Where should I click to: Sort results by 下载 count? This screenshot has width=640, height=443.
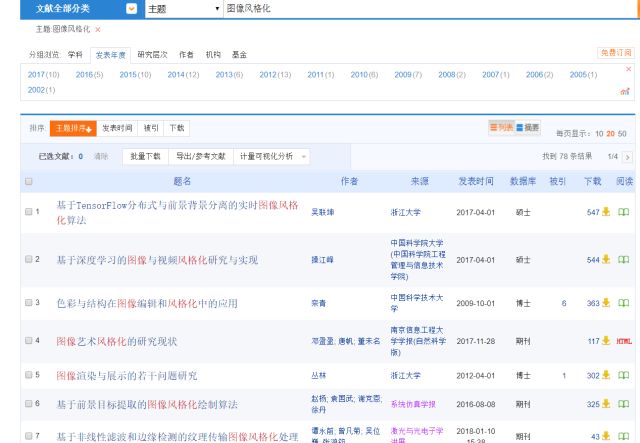point(176,128)
